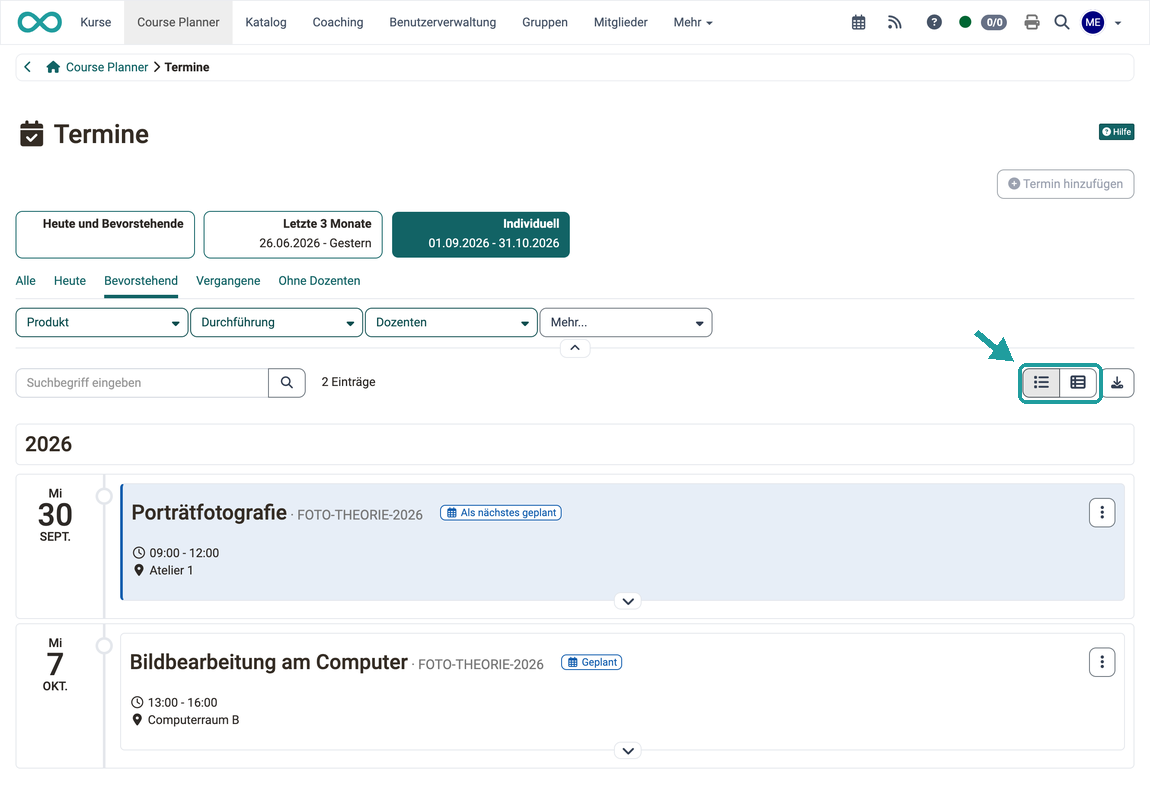Switch to the Vergangene tab
This screenshot has height=804, width=1150.
pyautogui.click(x=228, y=281)
